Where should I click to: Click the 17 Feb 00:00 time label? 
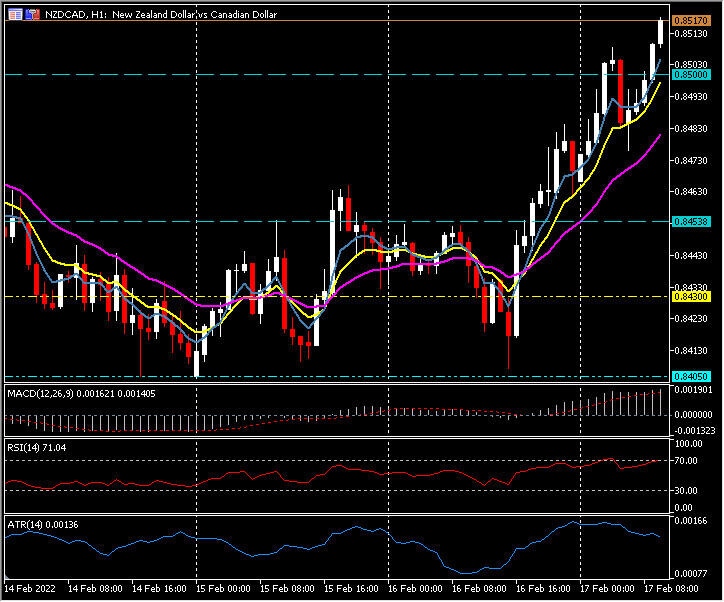point(607,589)
